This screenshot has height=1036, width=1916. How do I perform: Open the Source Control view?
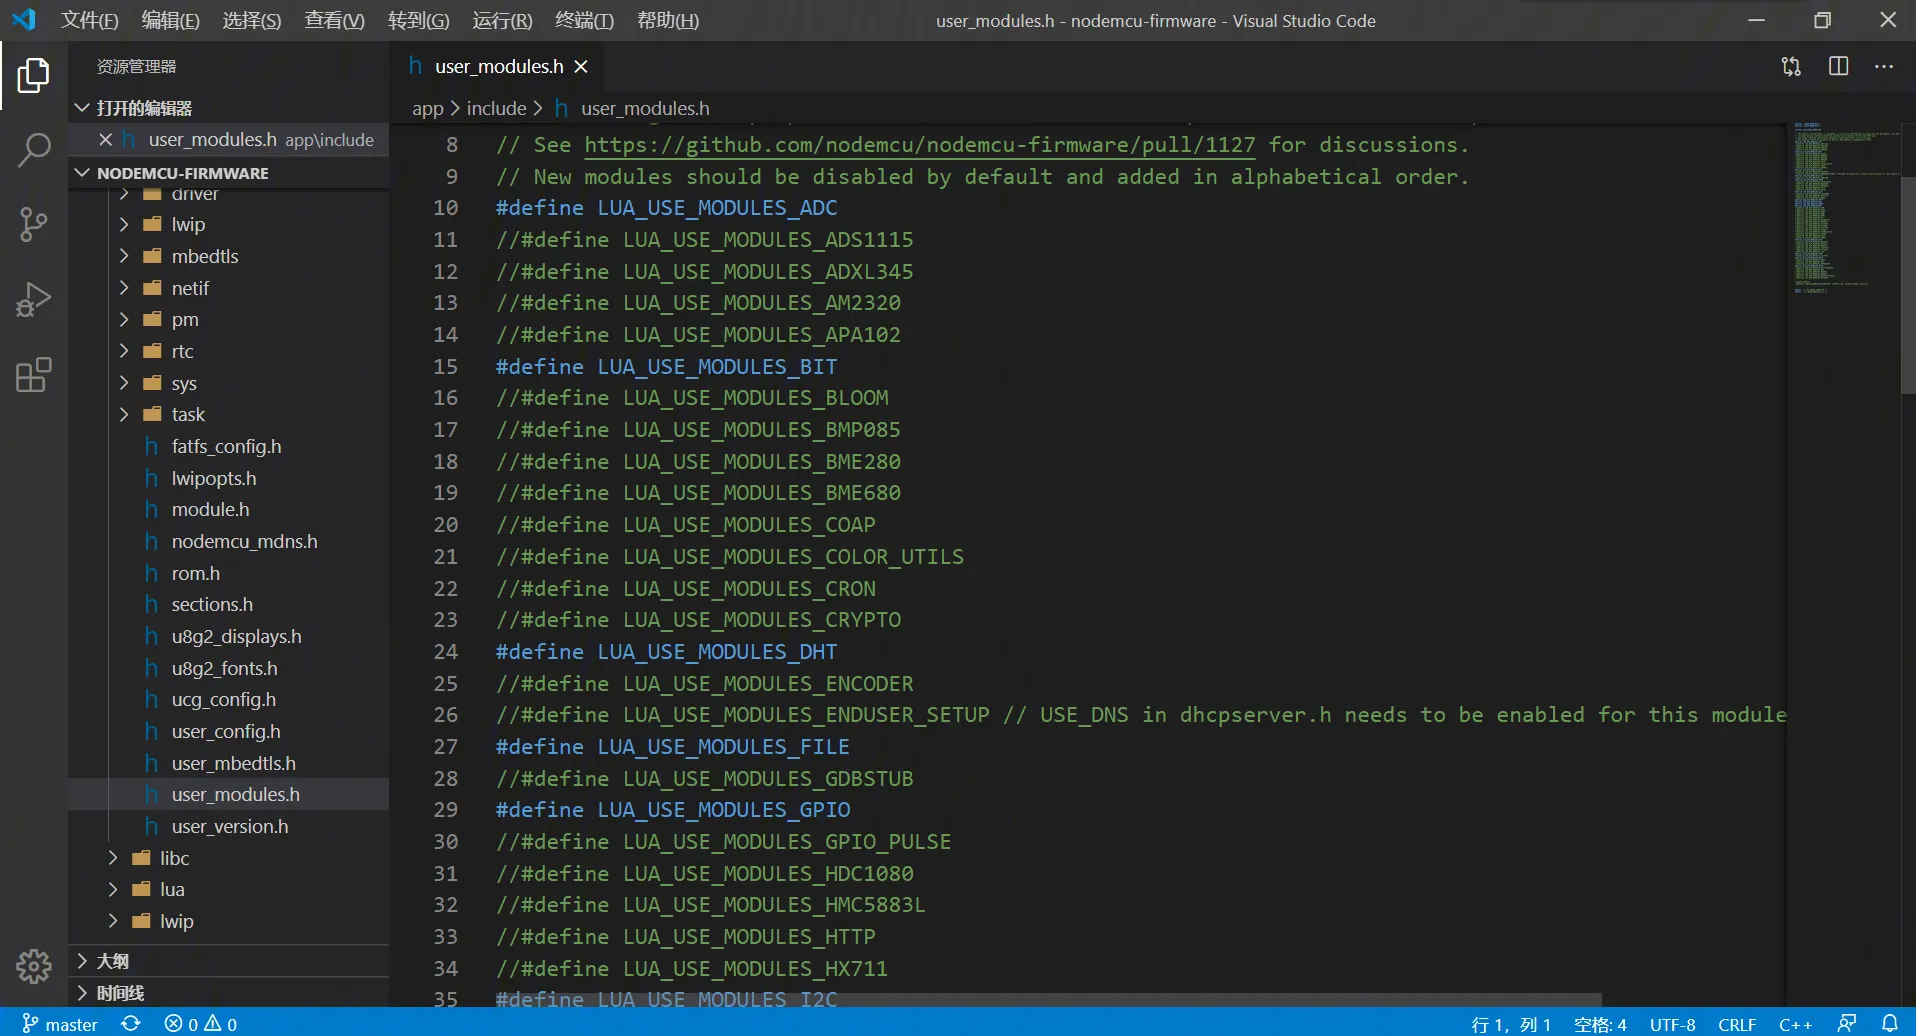(34, 224)
